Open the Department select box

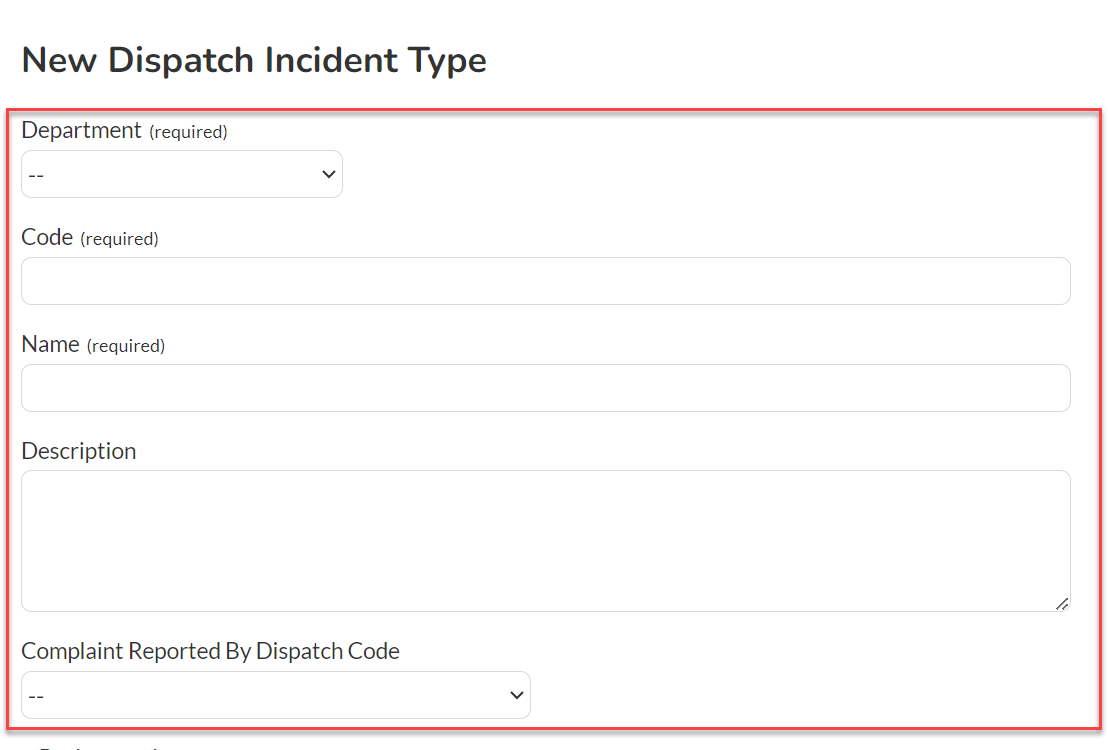[182, 174]
